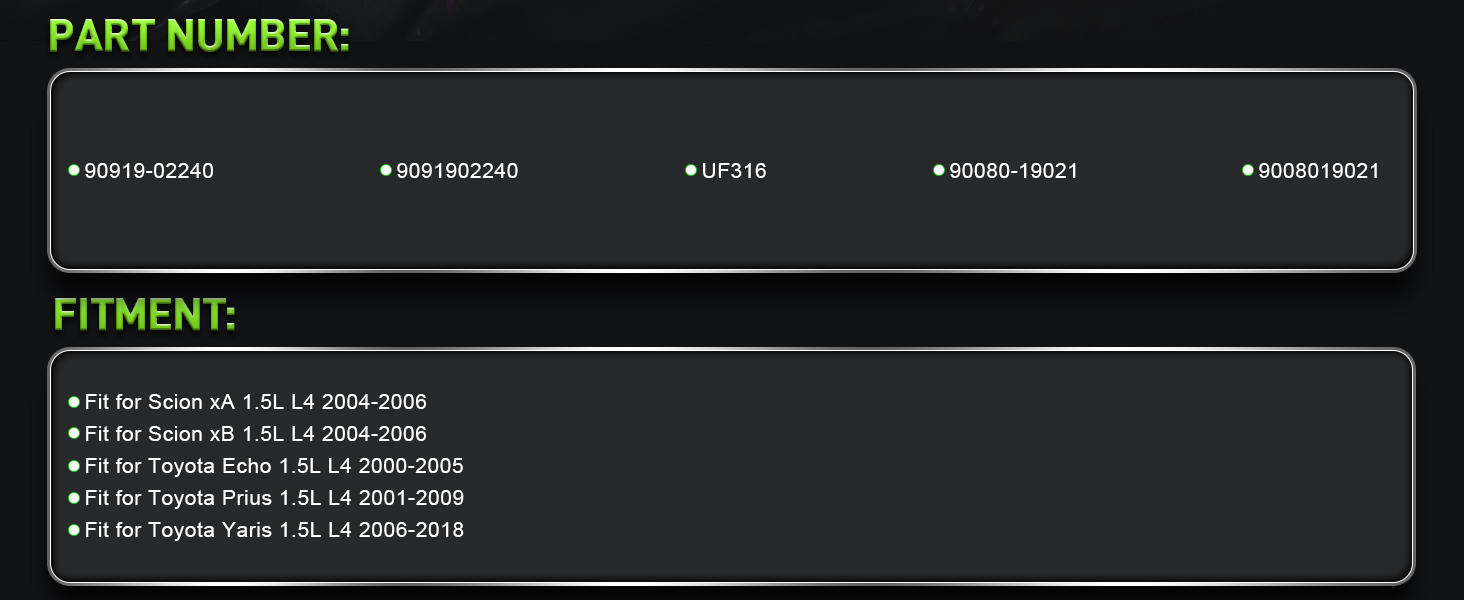Image resolution: width=1464 pixels, height=600 pixels.
Task: Click part number 9008019021
Action: click(1319, 171)
